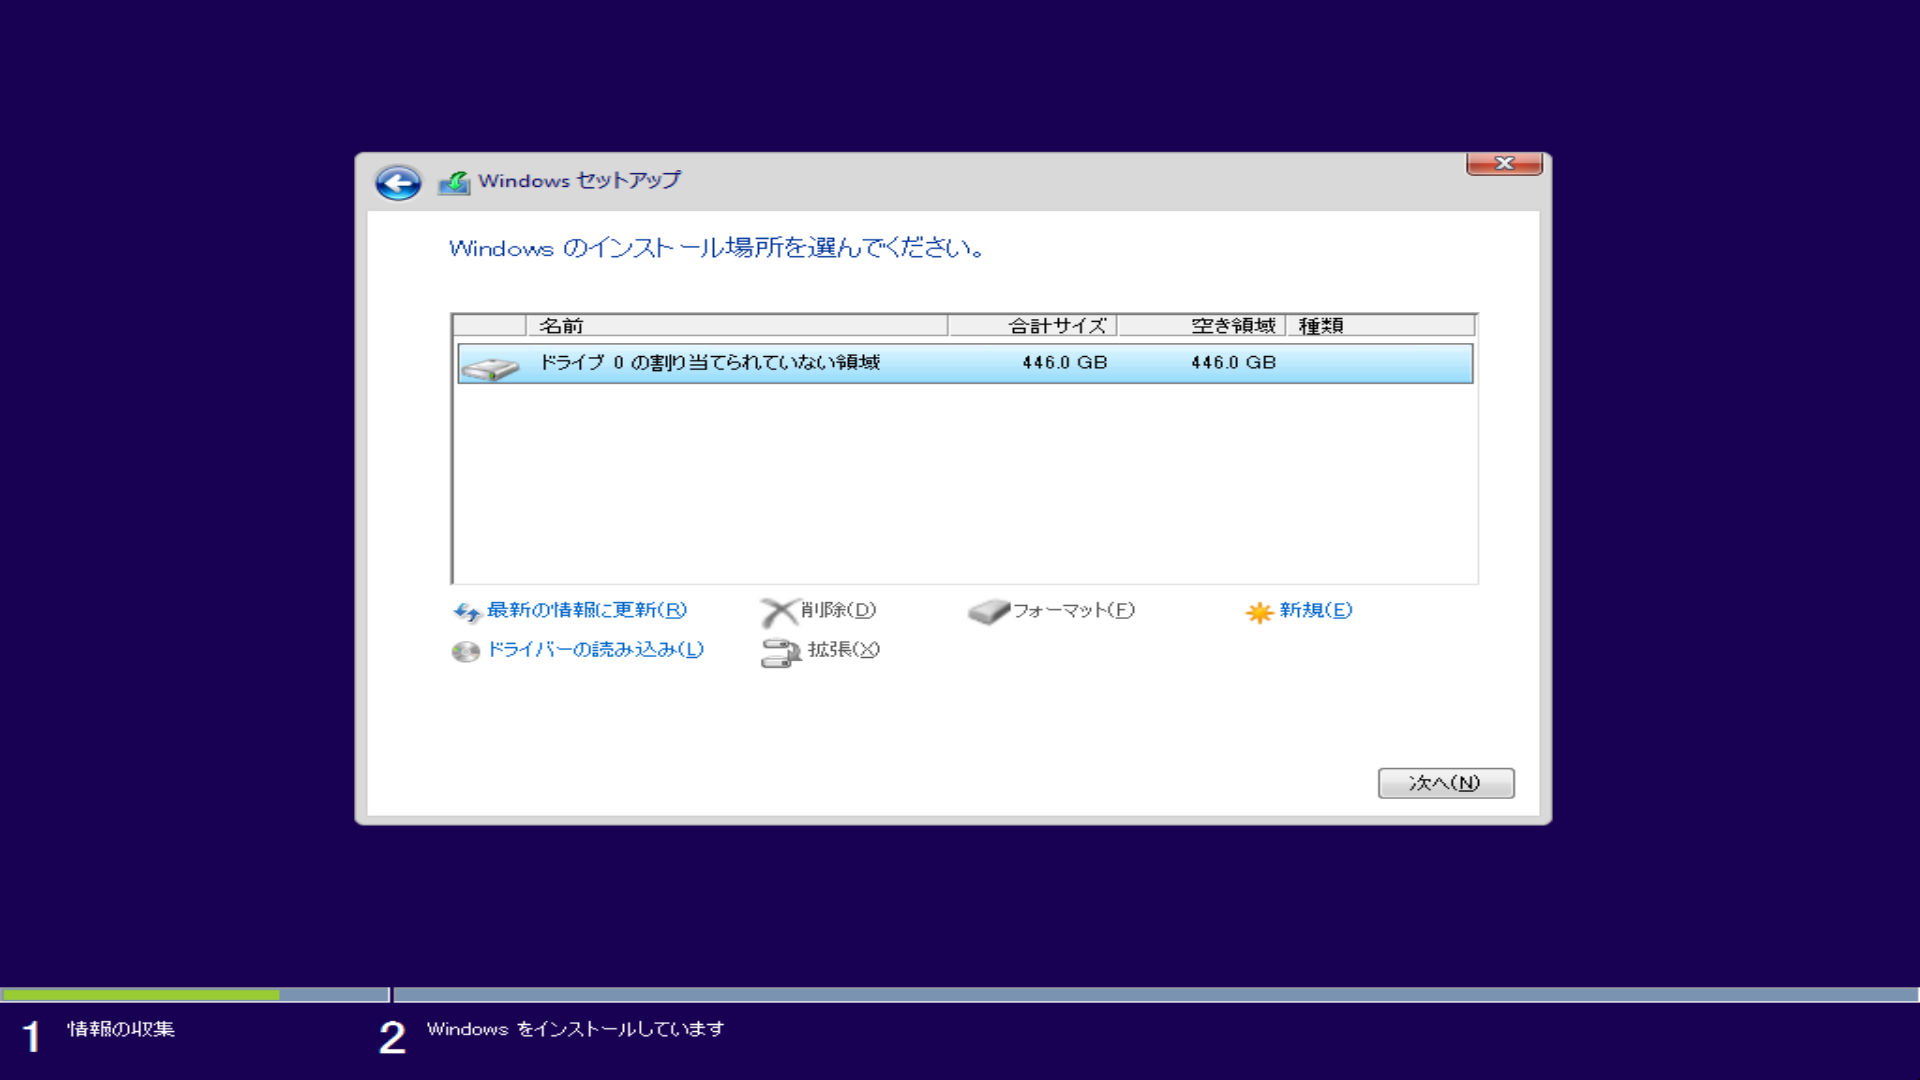
Task: Click step 2 Windows をインストールしています label
Action: 574,1030
